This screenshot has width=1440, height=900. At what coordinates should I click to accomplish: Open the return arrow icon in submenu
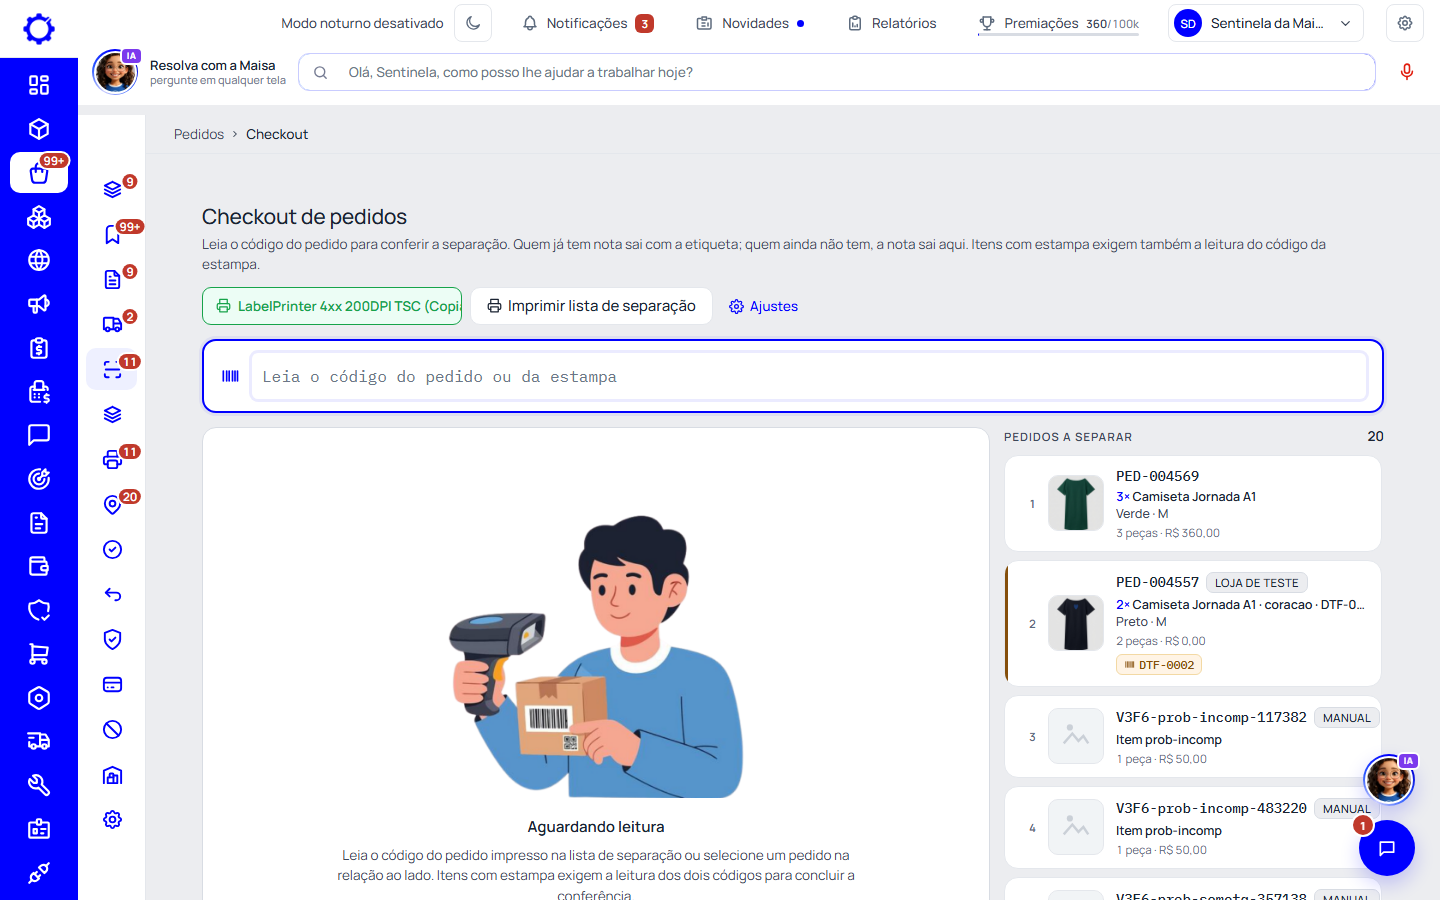[x=113, y=594]
